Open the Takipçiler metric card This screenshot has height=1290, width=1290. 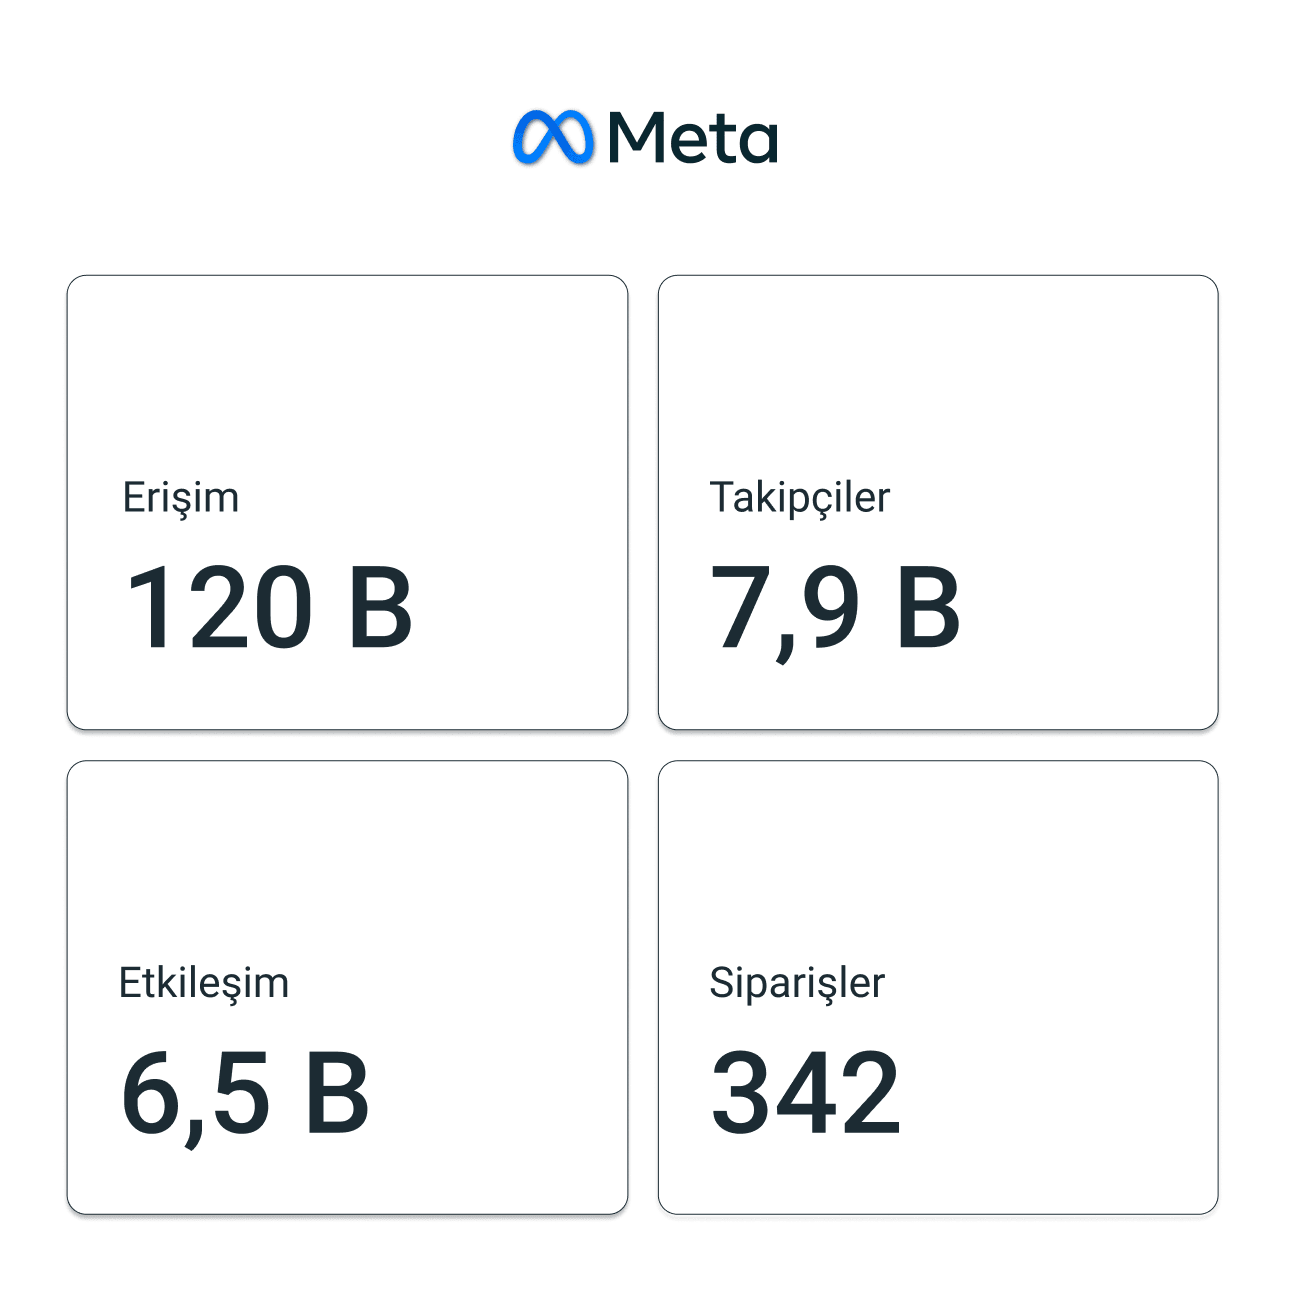pos(938,502)
